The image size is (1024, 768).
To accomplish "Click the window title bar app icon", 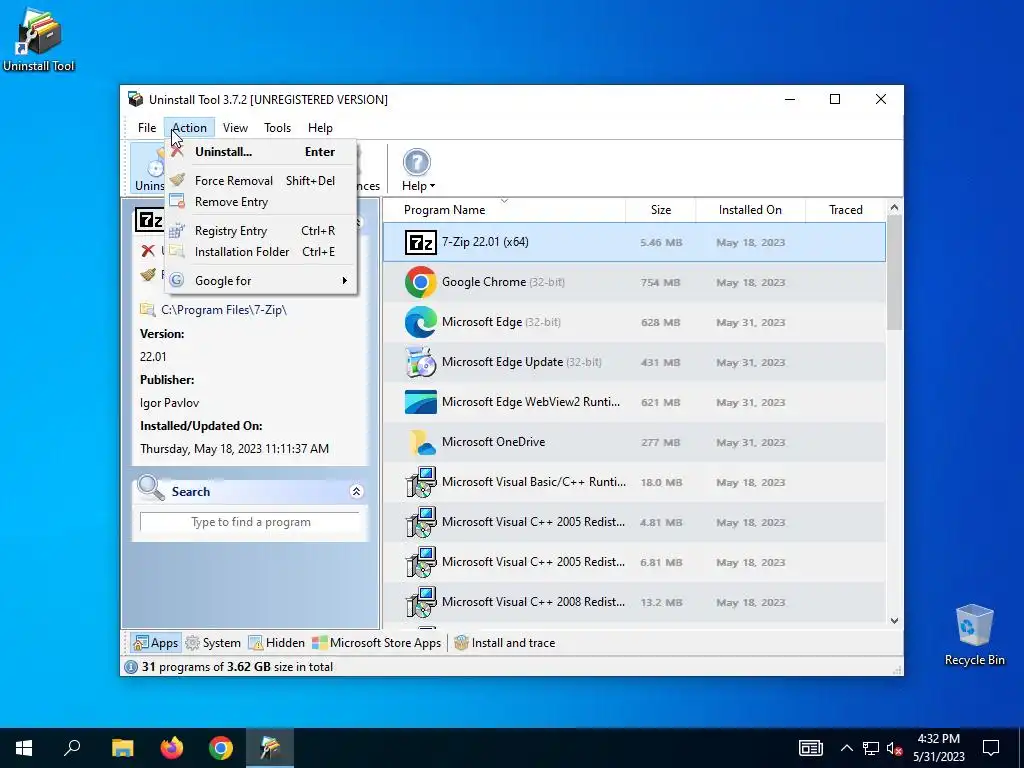I will [x=135, y=99].
